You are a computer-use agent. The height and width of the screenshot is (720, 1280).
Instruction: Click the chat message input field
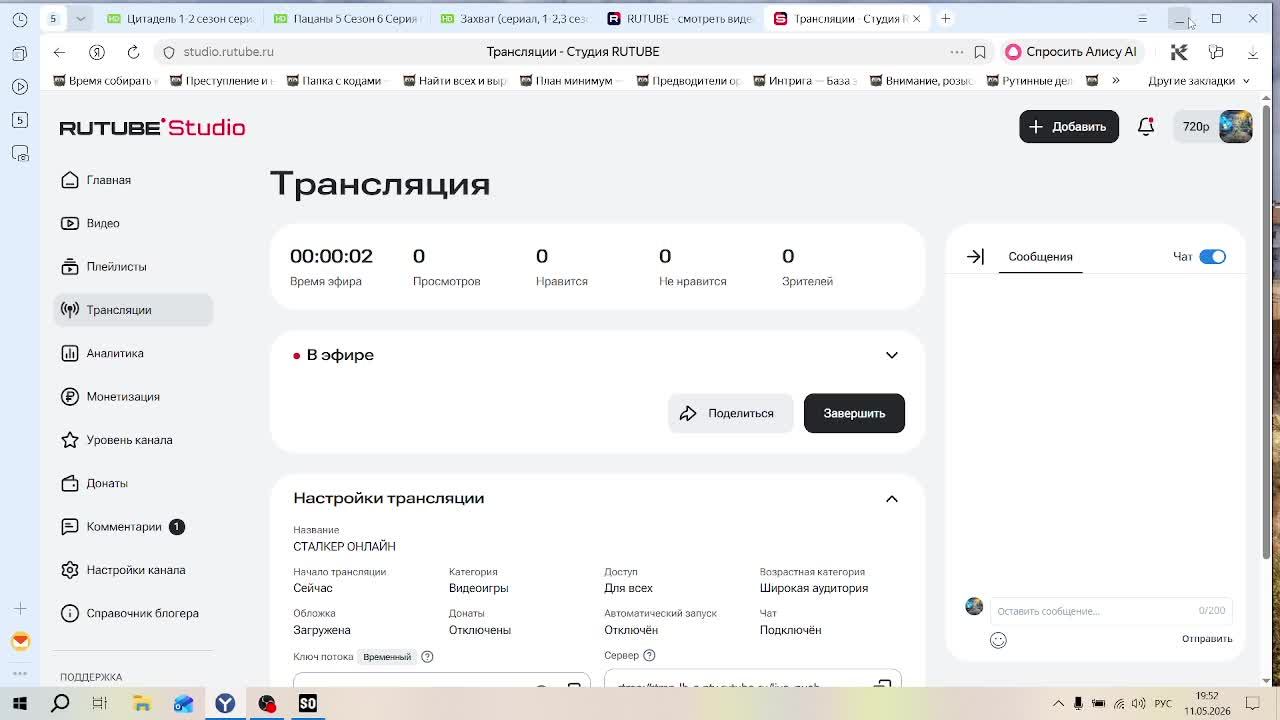1110,611
